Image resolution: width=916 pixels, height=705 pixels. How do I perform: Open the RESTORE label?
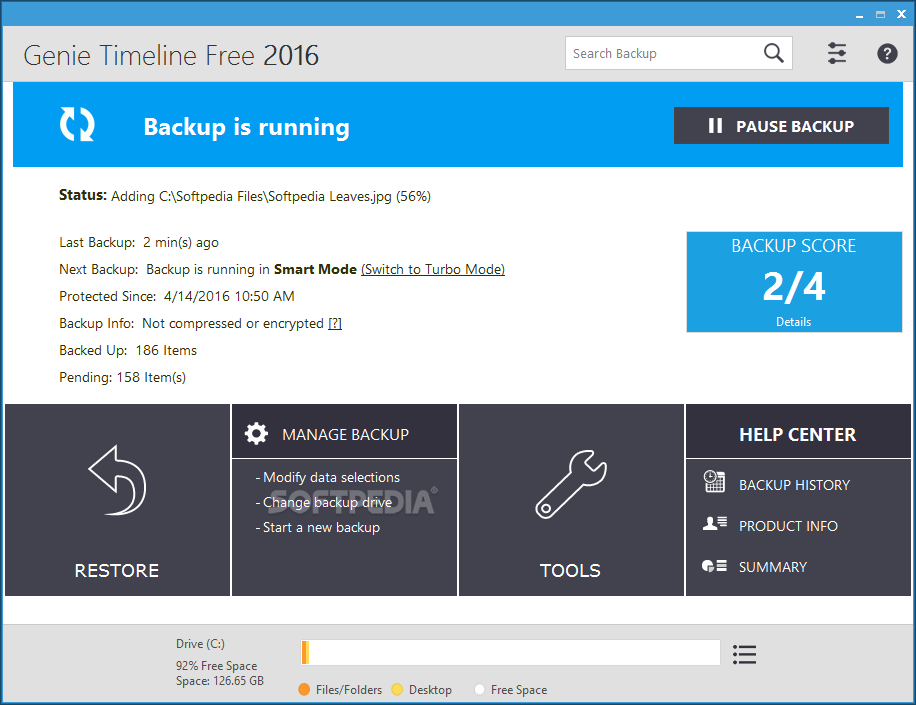click(117, 571)
